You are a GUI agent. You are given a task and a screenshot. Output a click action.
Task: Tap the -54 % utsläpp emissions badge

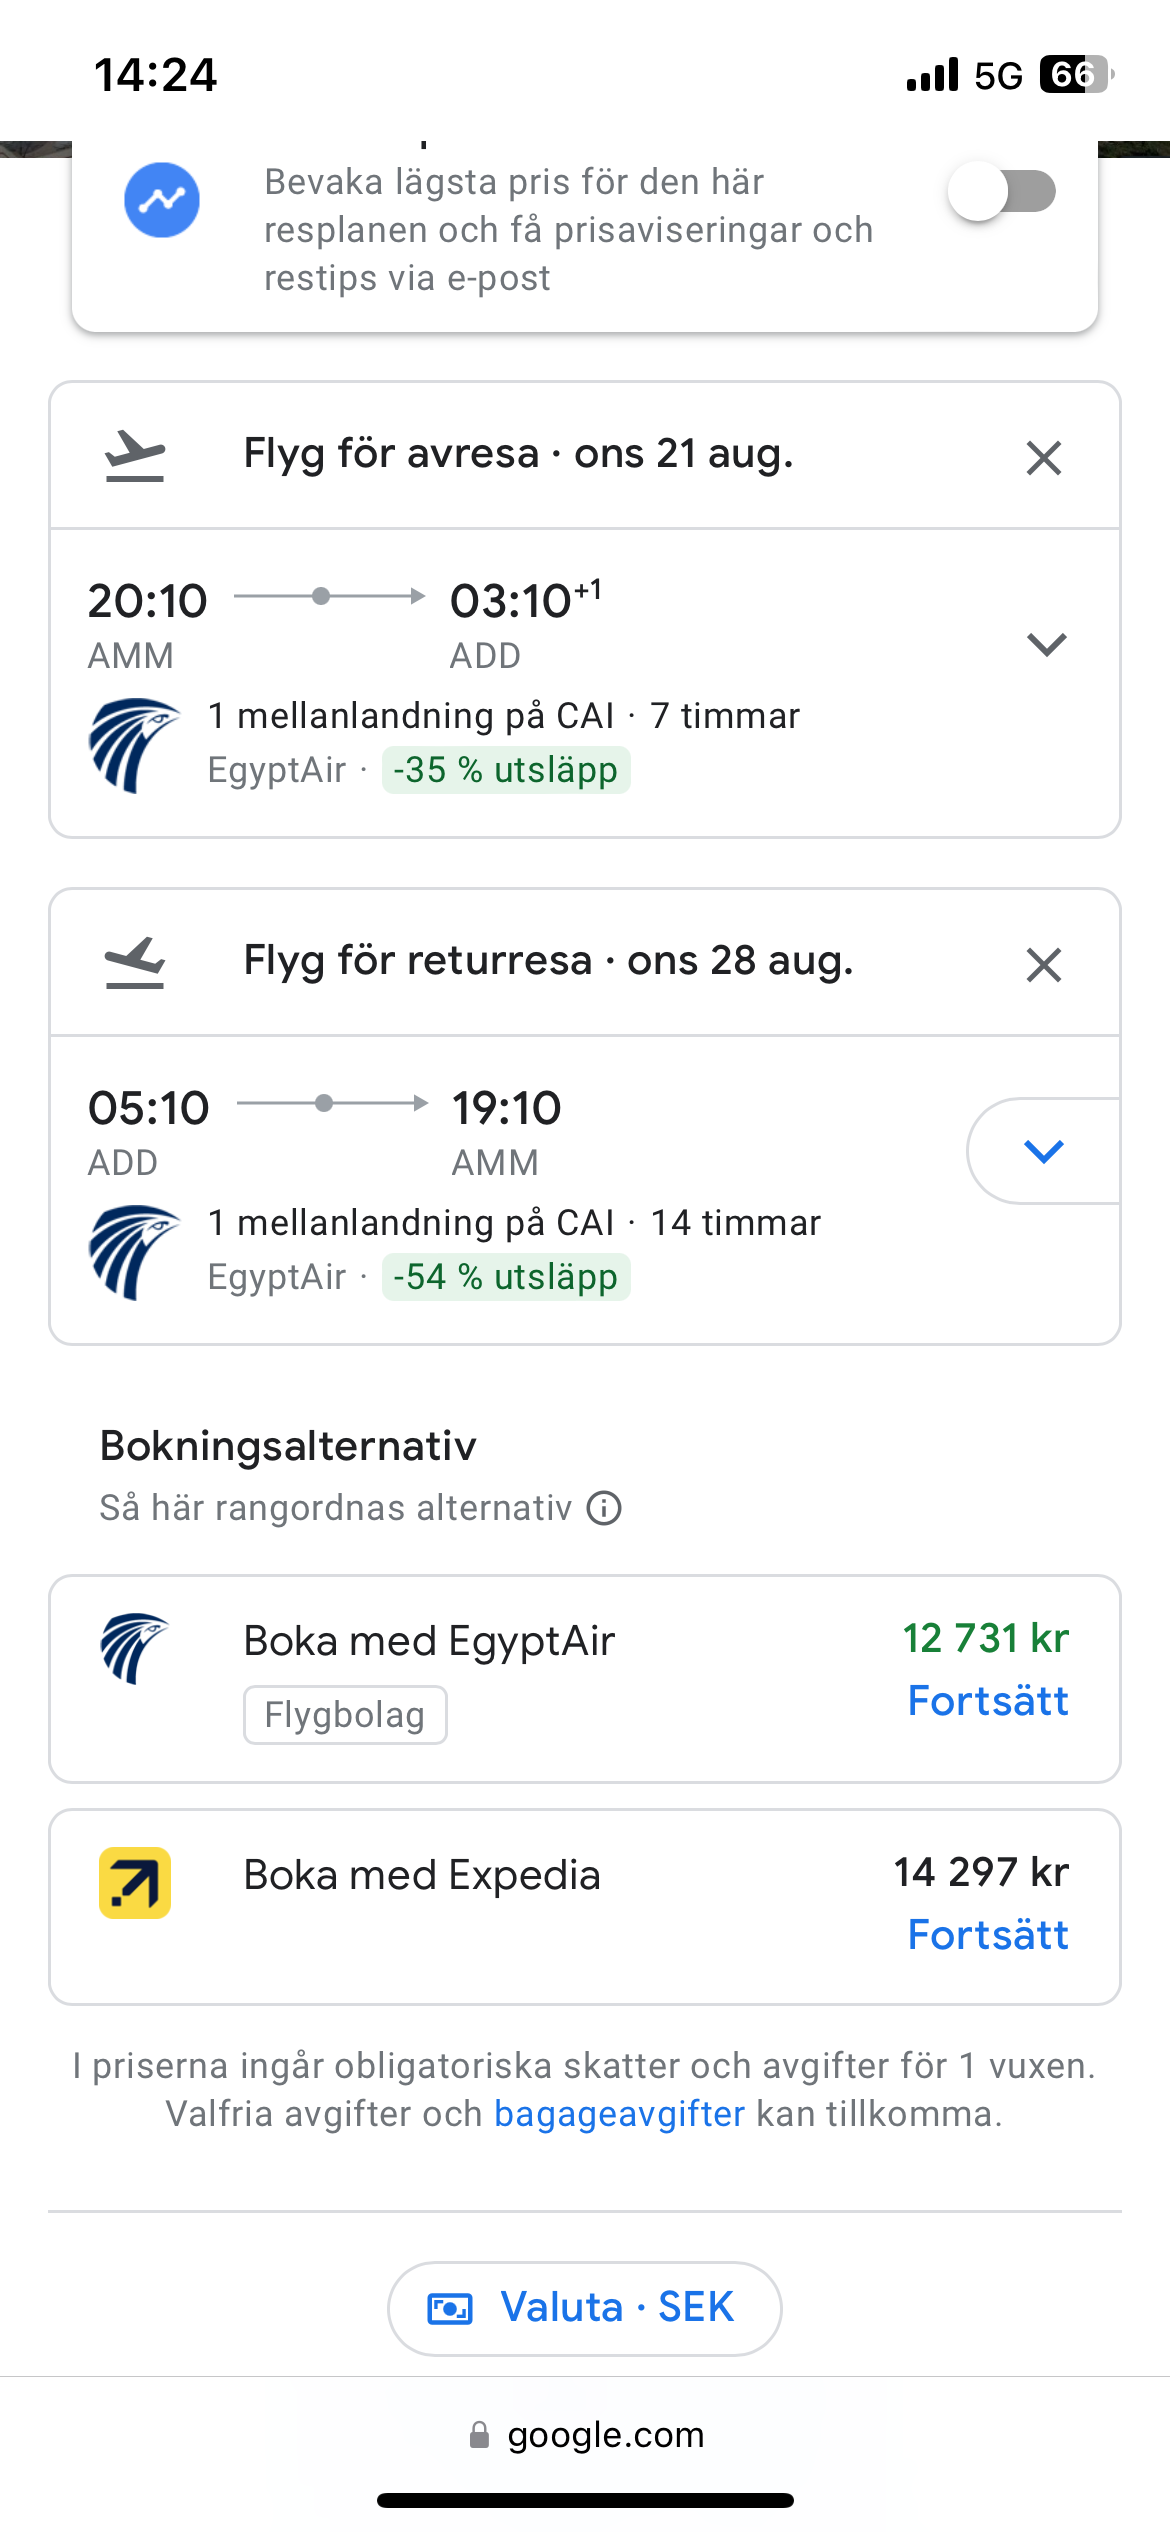coord(506,1278)
